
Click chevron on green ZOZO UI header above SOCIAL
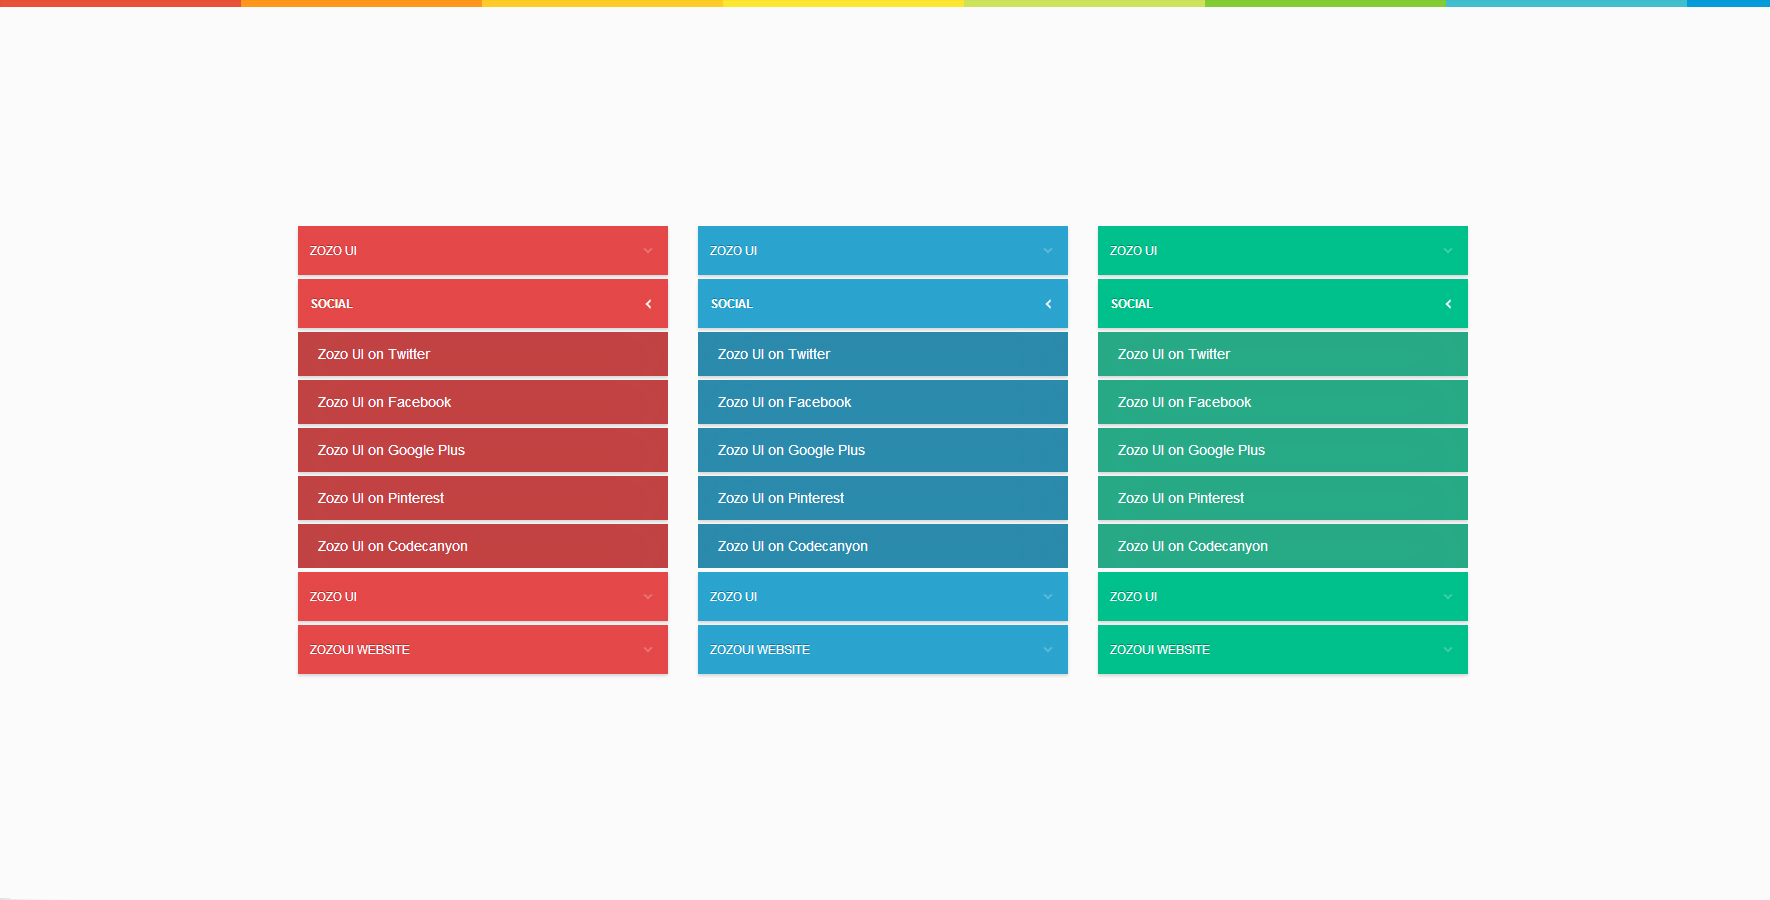click(x=1448, y=251)
